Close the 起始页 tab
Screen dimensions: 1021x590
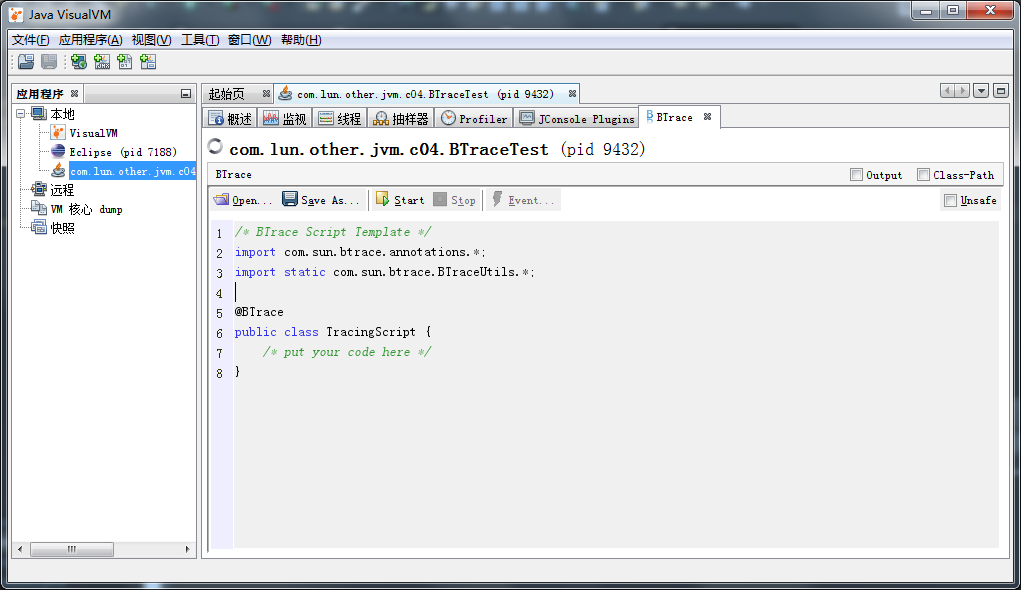coord(266,94)
